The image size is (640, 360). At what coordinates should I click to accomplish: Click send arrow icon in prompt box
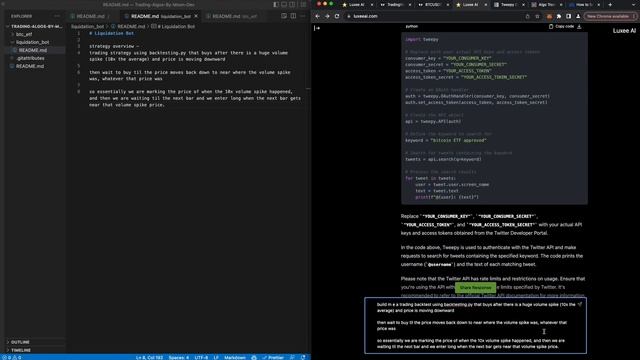tap(580, 304)
